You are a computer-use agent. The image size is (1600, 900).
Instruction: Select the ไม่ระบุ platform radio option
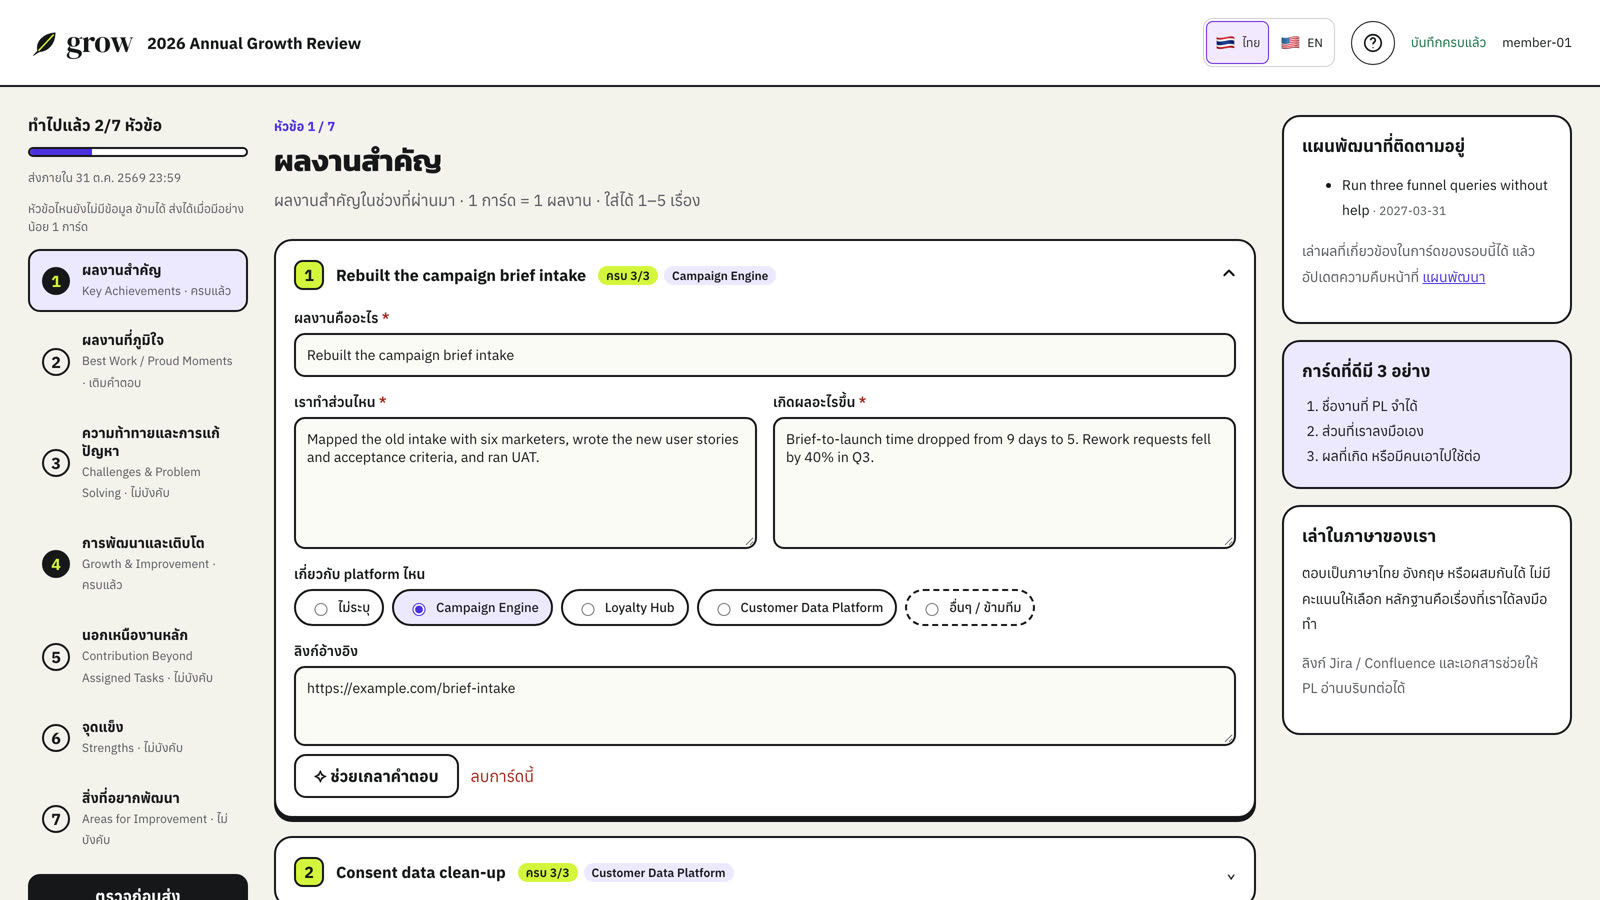(339, 608)
